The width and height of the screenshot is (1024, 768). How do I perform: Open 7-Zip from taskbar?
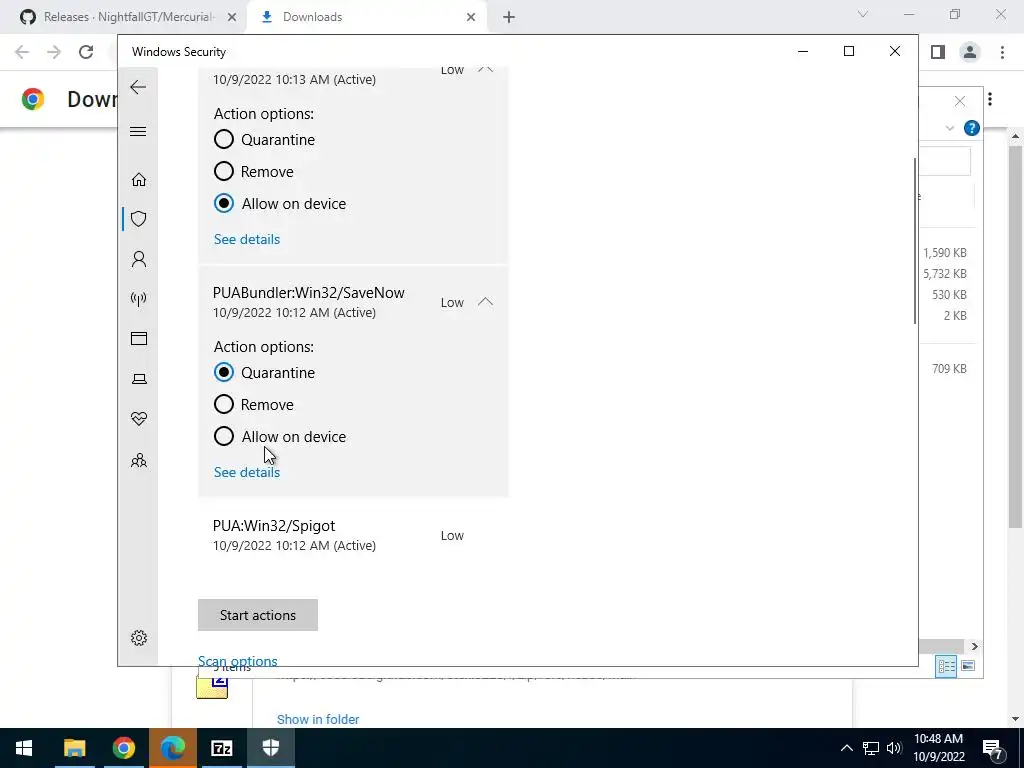(x=222, y=748)
